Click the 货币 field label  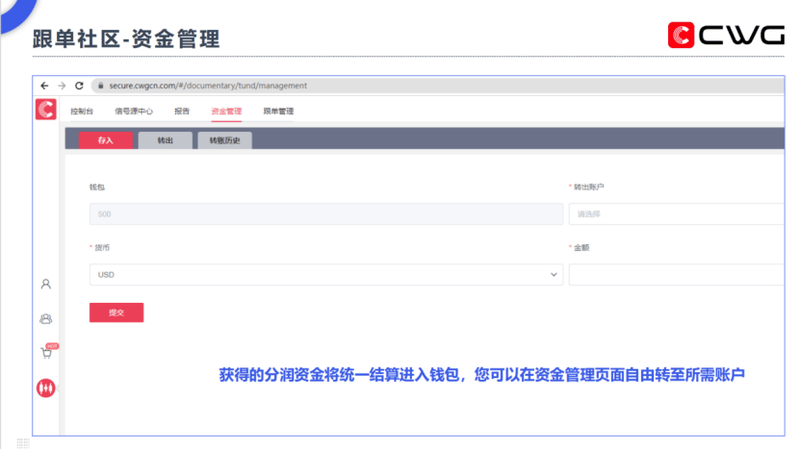pyautogui.click(x=102, y=247)
